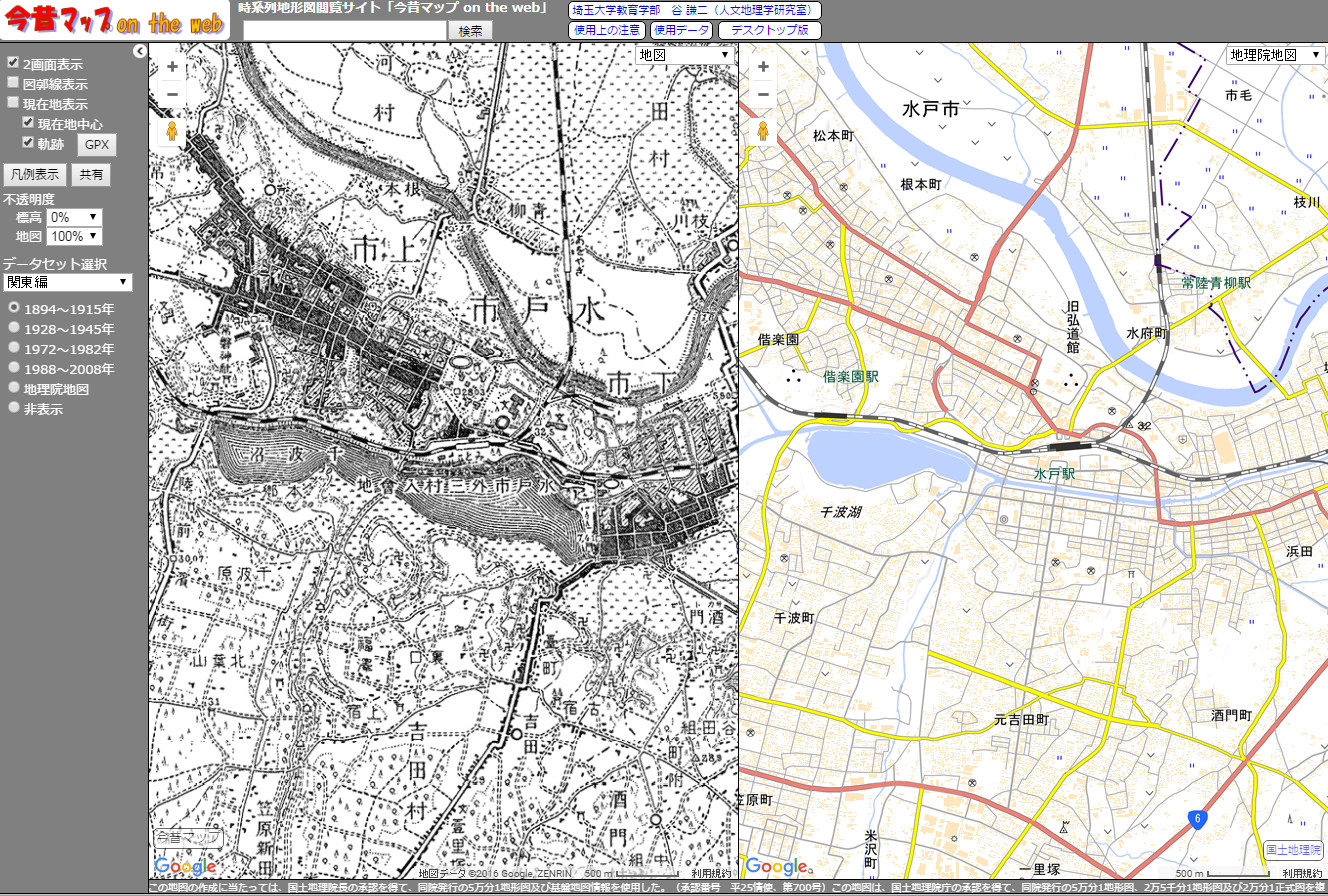Open right map type dropdown 地理院地図
1328x896 pixels.
pyautogui.click(x=1276, y=55)
